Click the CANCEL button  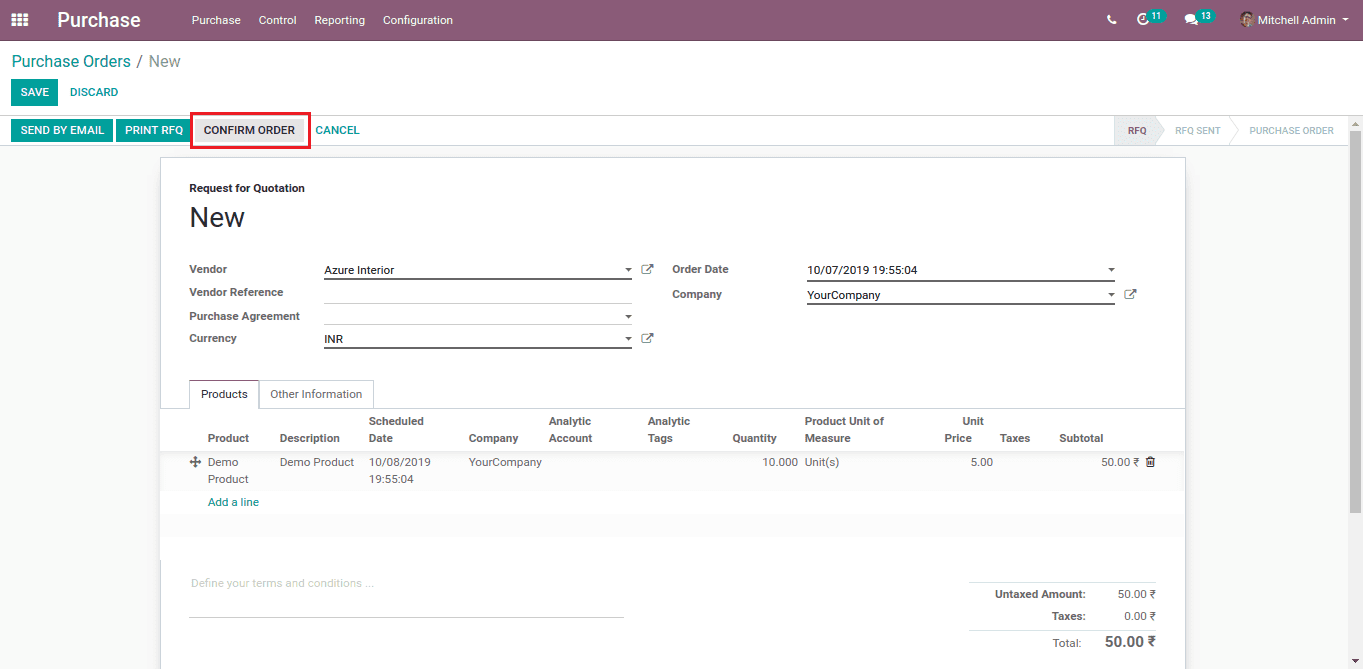coord(337,130)
